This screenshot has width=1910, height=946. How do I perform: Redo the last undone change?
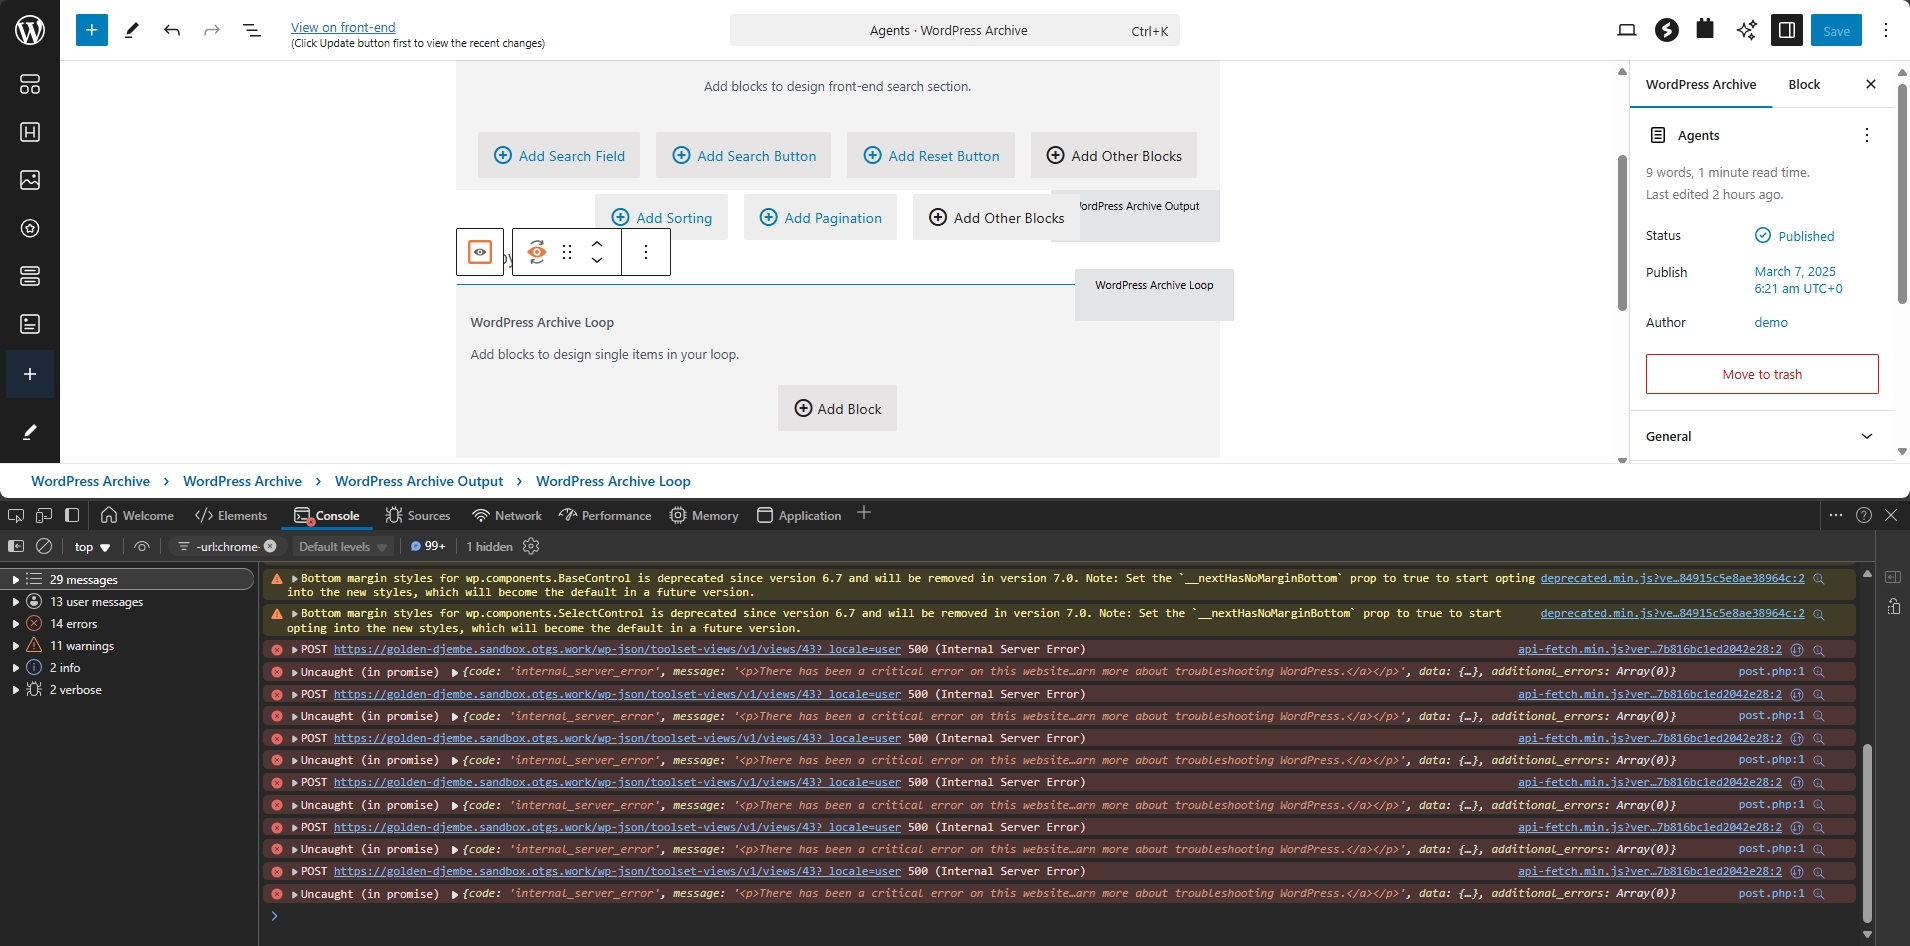(x=212, y=30)
